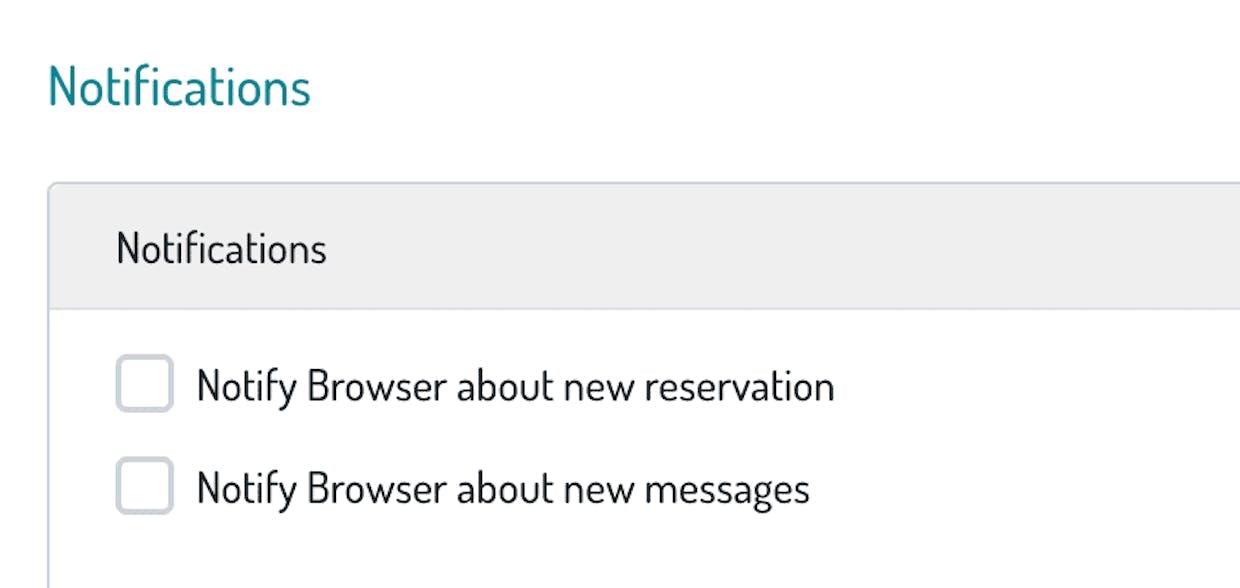This screenshot has width=1240, height=588.
Task: Click 'Notify' in the new messages option
Action: pyautogui.click(x=246, y=489)
